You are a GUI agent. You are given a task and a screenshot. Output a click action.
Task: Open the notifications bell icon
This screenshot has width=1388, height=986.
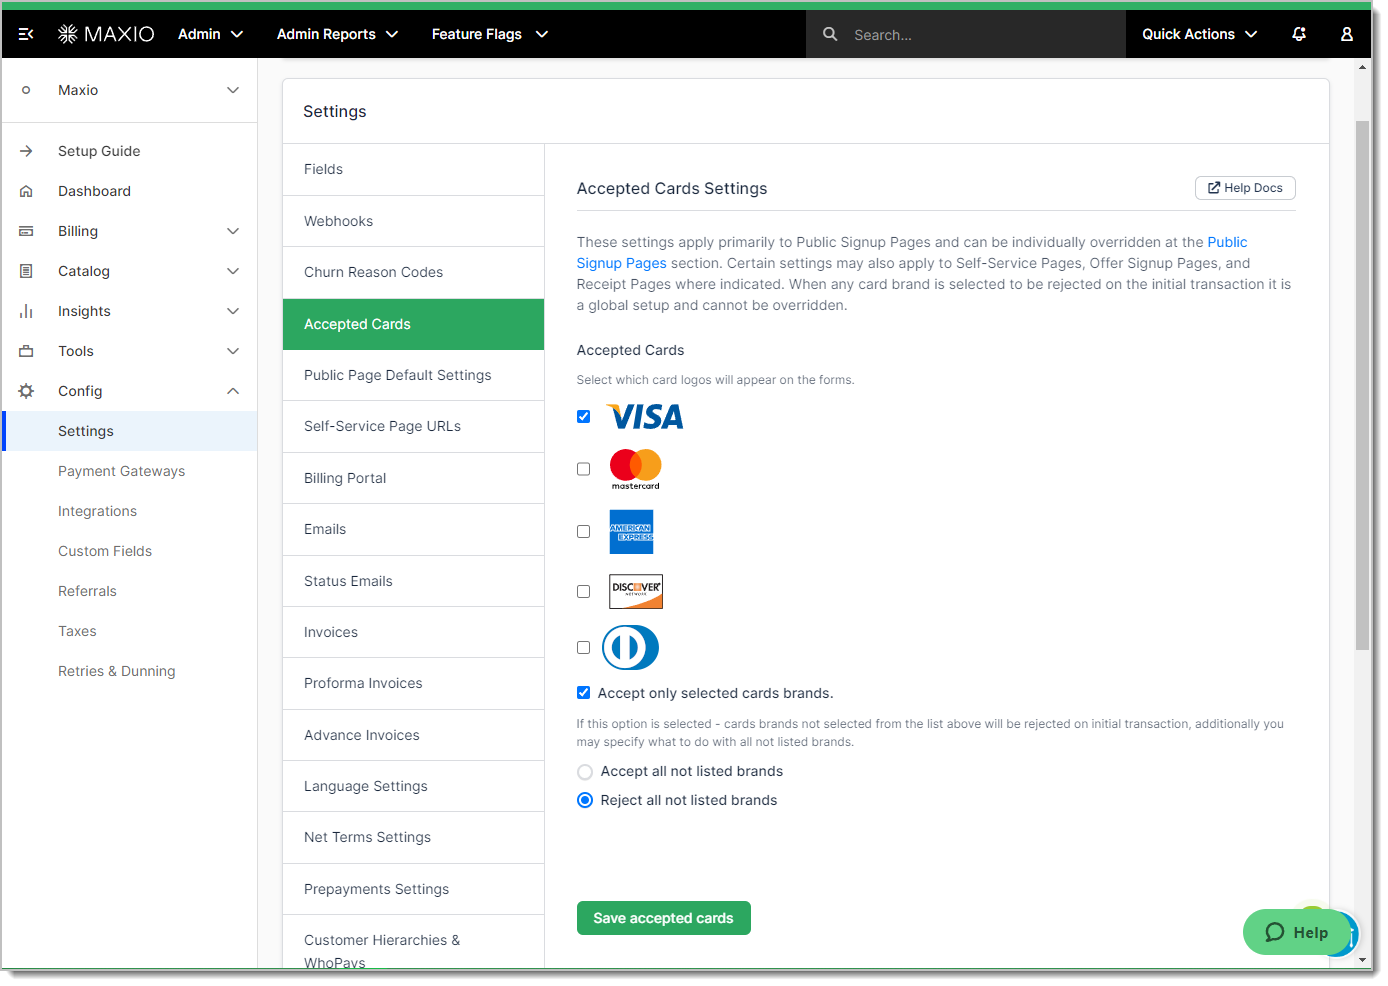(1299, 34)
